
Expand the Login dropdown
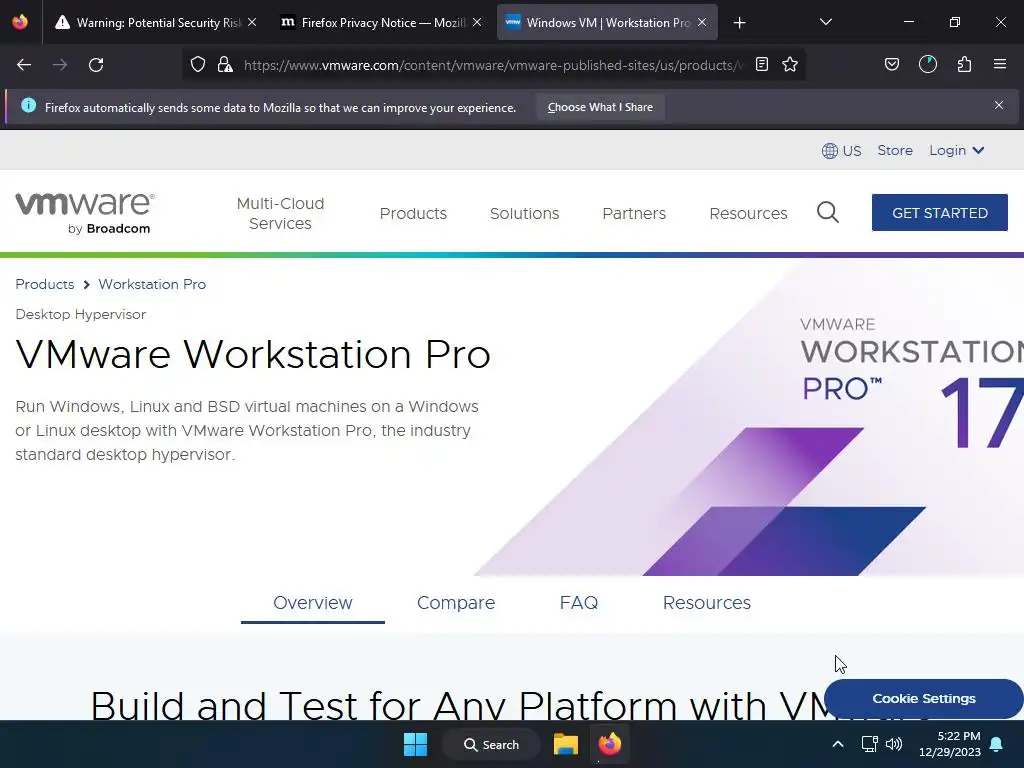pyautogui.click(x=956, y=150)
